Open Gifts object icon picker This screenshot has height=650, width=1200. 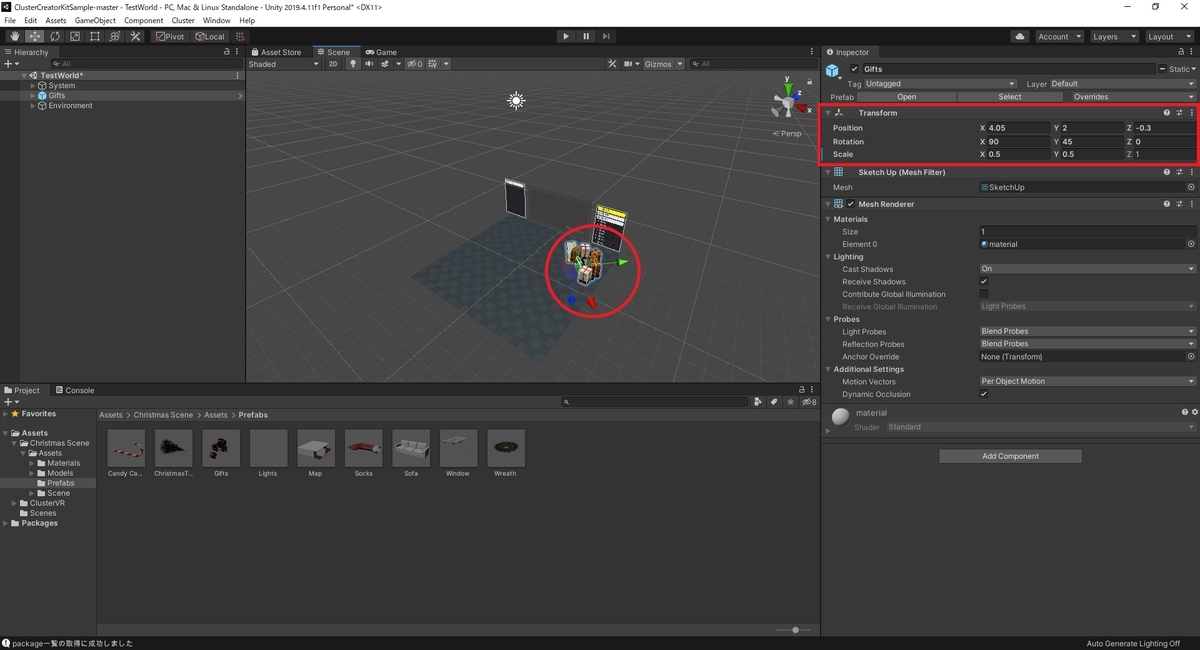(834, 70)
